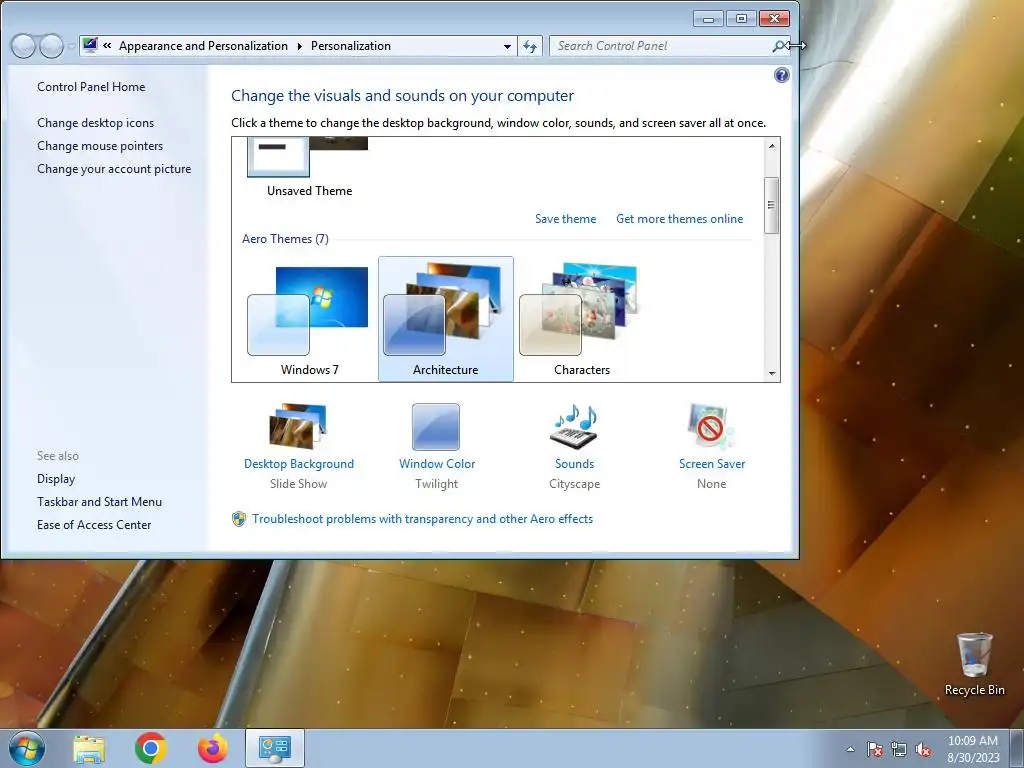This screenshot has height=768, width=1024.
Task: Click the Window Color label
Action: (x=436, y=464)
